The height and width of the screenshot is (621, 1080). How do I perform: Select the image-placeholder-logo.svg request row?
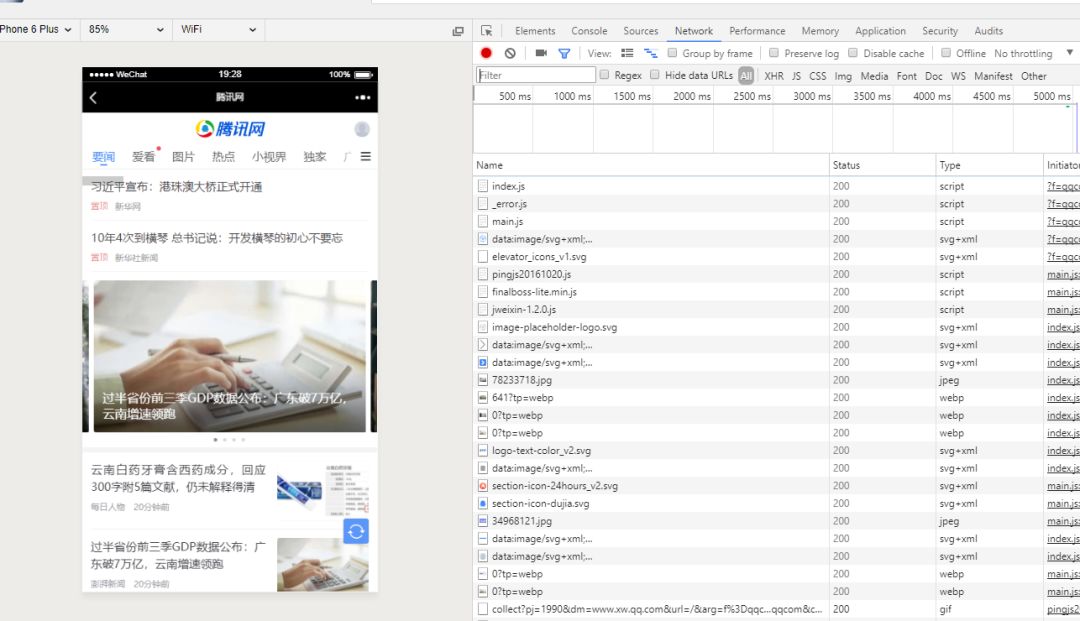coord(776,327)
